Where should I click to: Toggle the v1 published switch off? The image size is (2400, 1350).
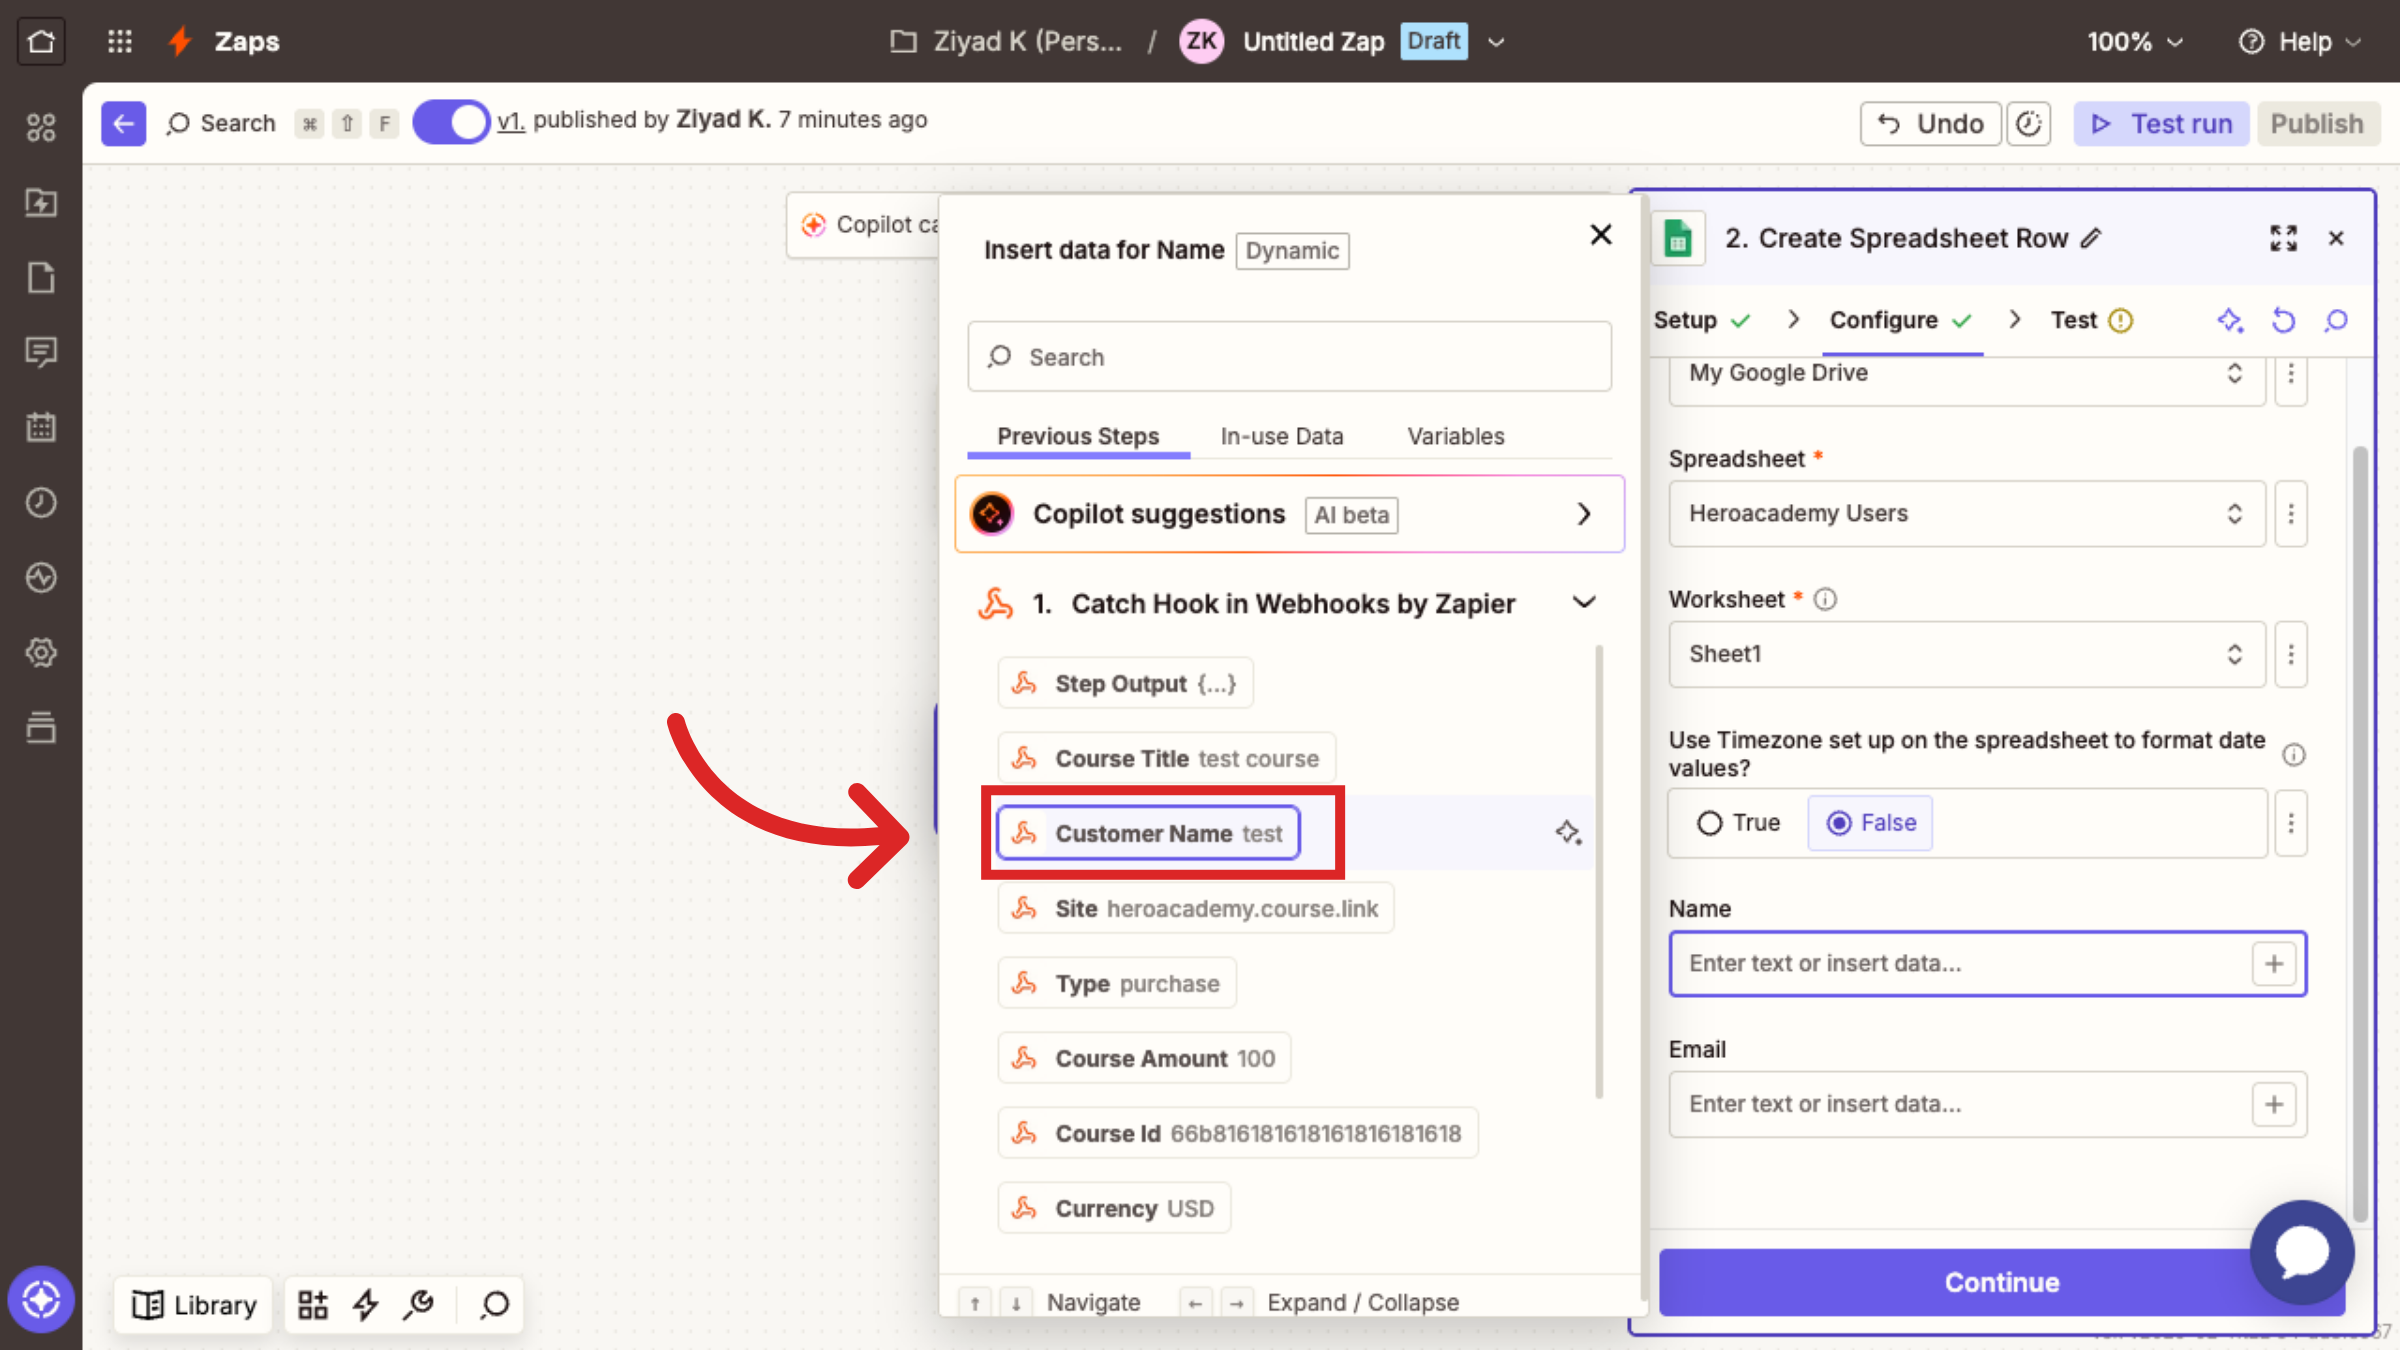[451, 121]
